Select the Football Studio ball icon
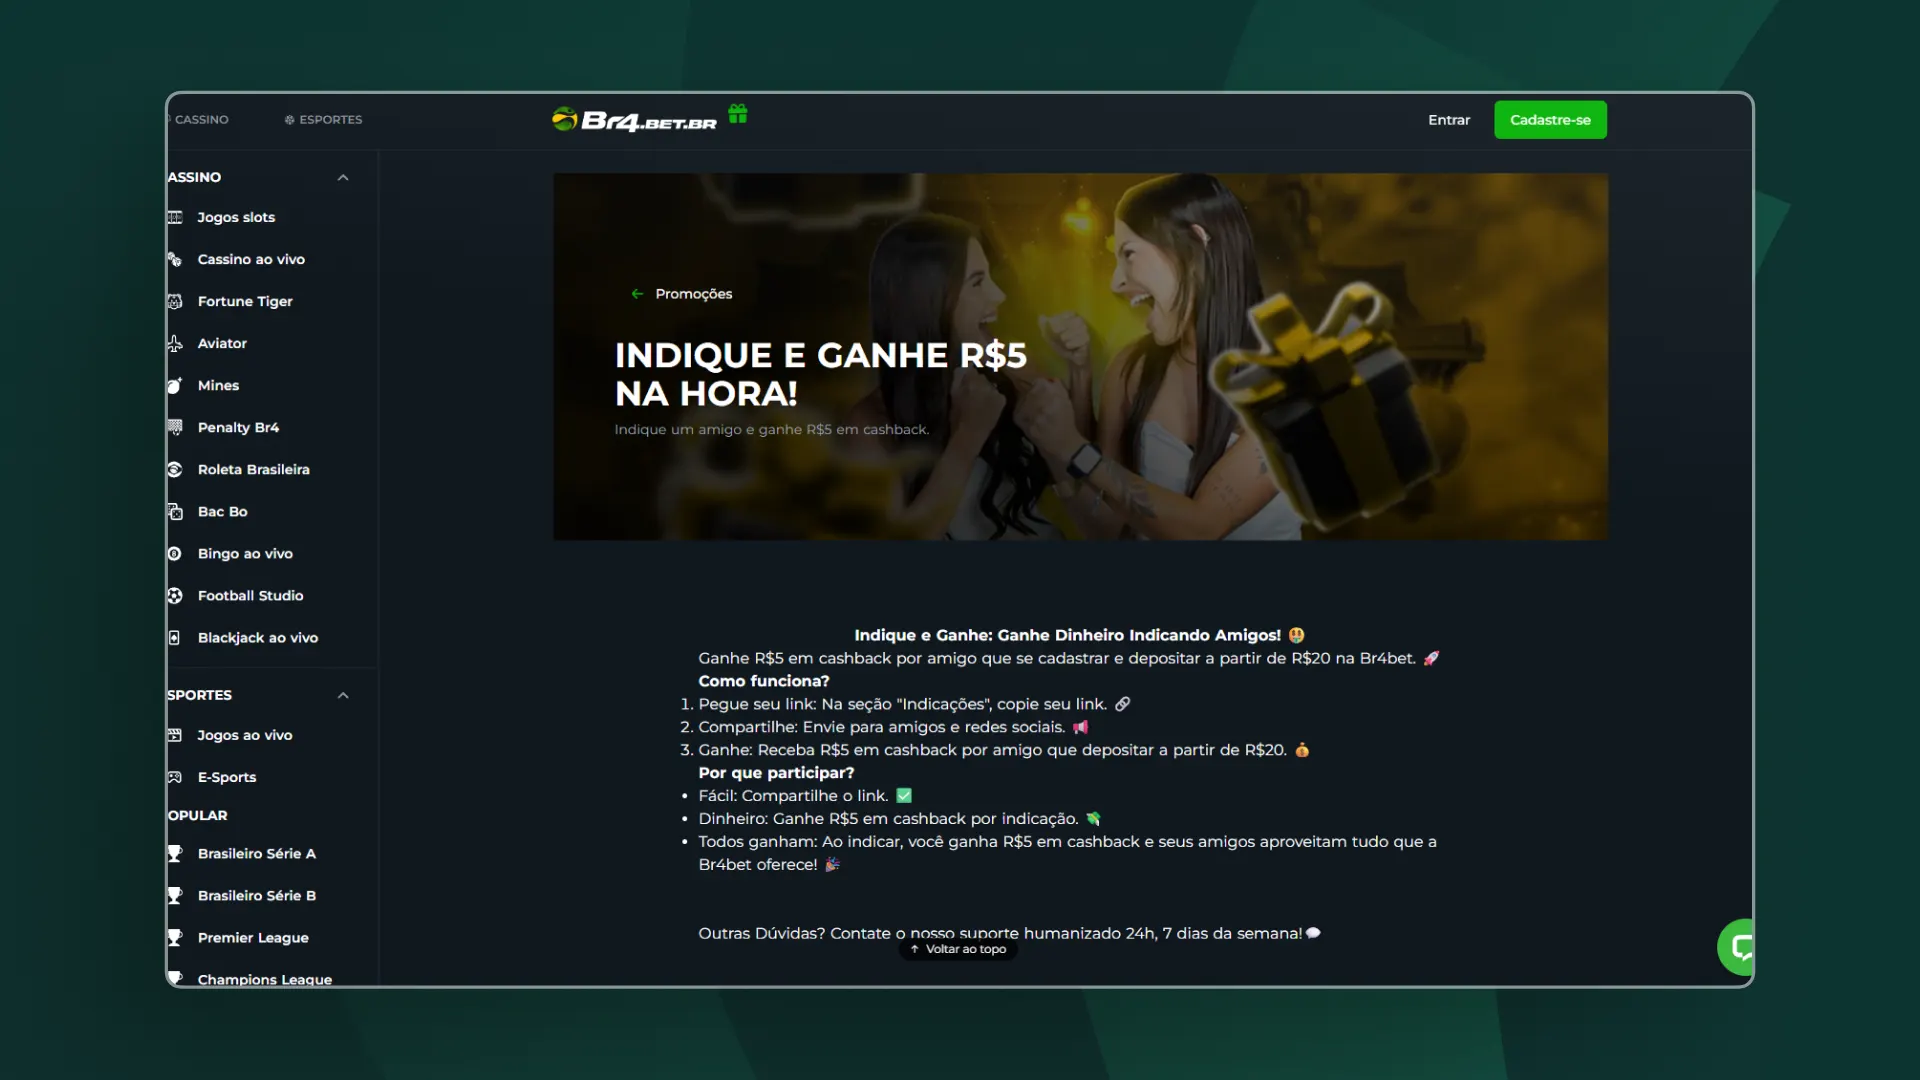 [x=176, y=595]
